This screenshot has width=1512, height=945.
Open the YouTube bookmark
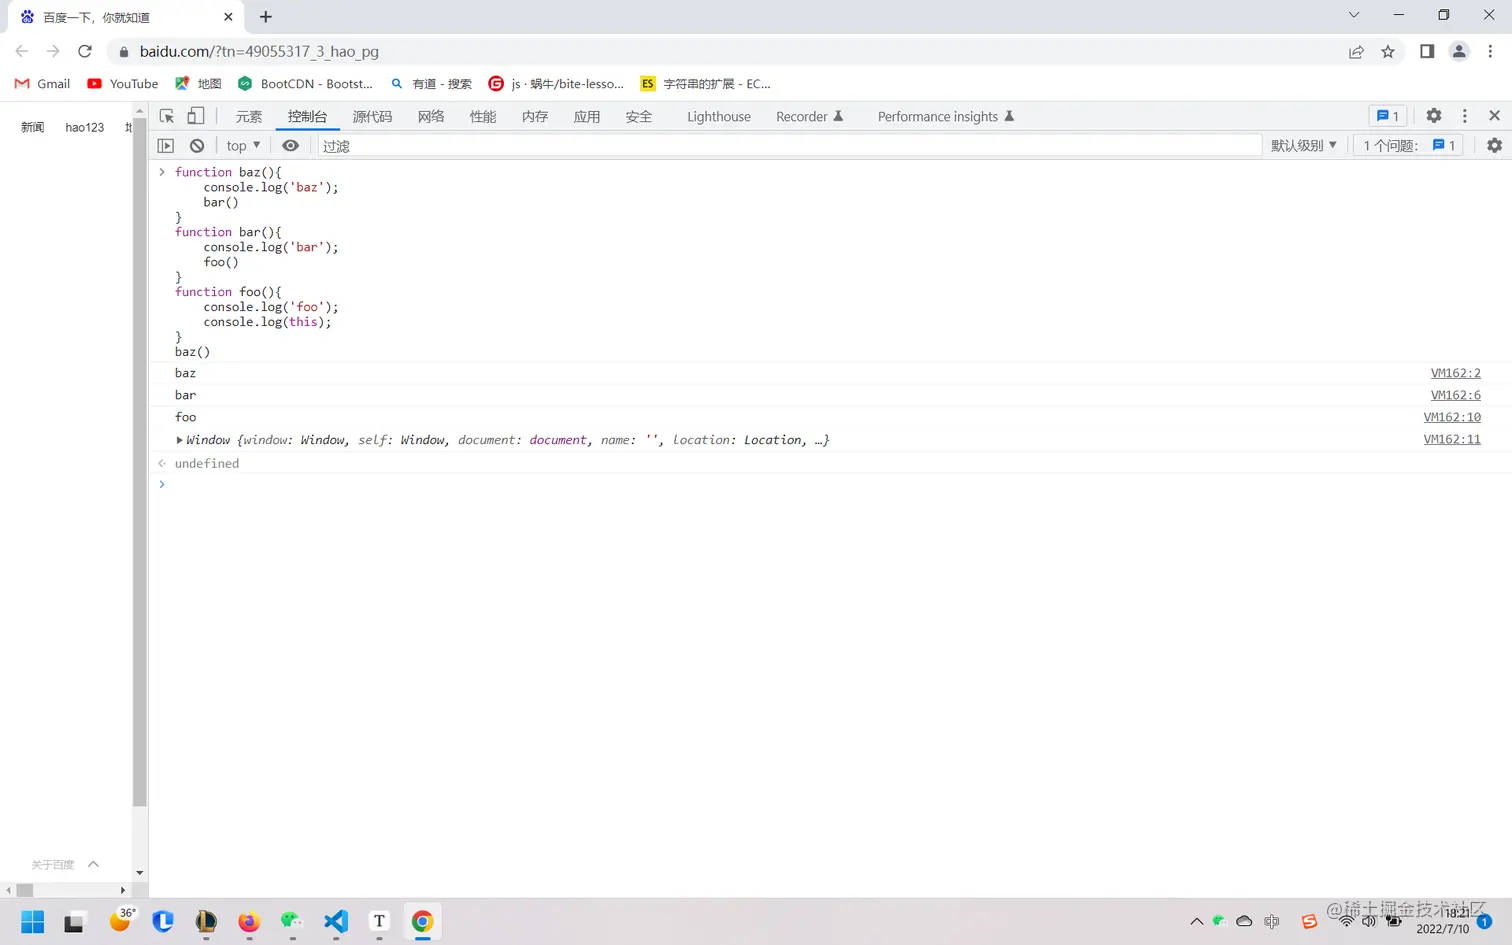(123, 84)
